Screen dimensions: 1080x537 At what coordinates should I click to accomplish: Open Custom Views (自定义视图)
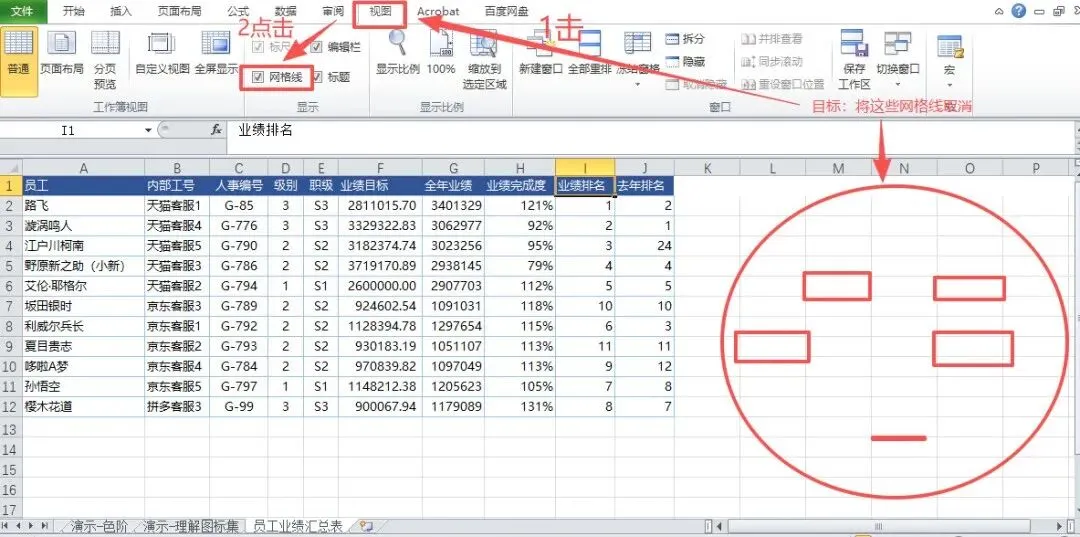coord(162,55)
